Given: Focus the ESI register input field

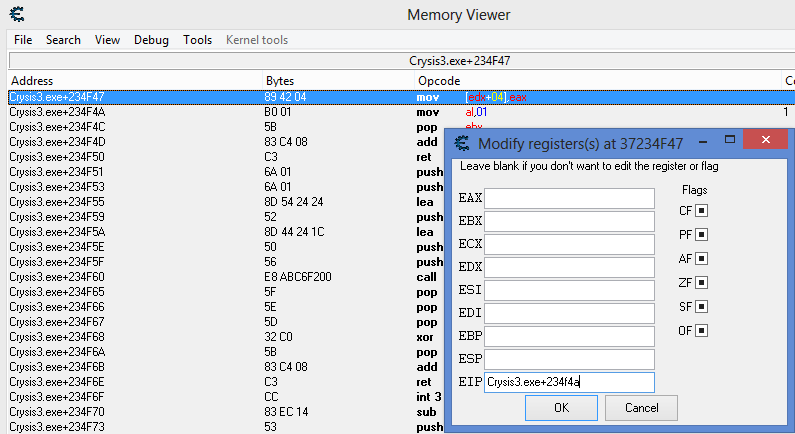Looking at the screenshot, I should click(569, 291).
